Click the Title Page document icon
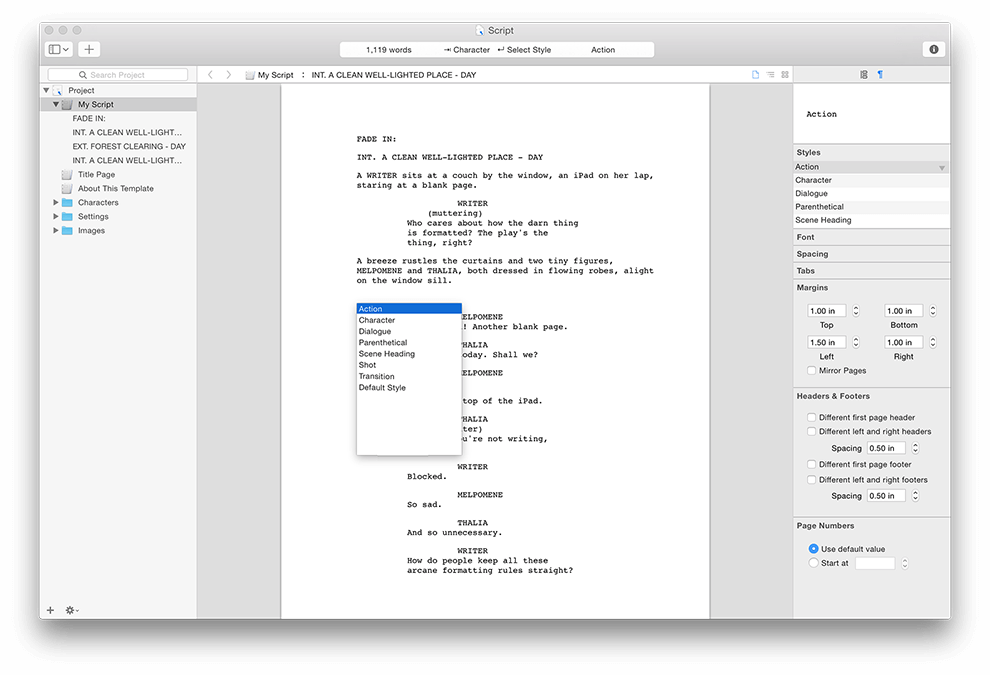The width and height of the screenshot is (990, 675). click(67, 174)
